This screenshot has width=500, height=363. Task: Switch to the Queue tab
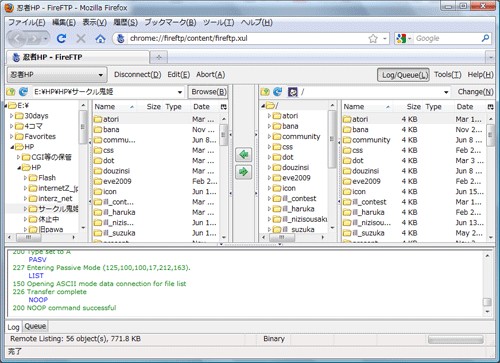point(35,326)
